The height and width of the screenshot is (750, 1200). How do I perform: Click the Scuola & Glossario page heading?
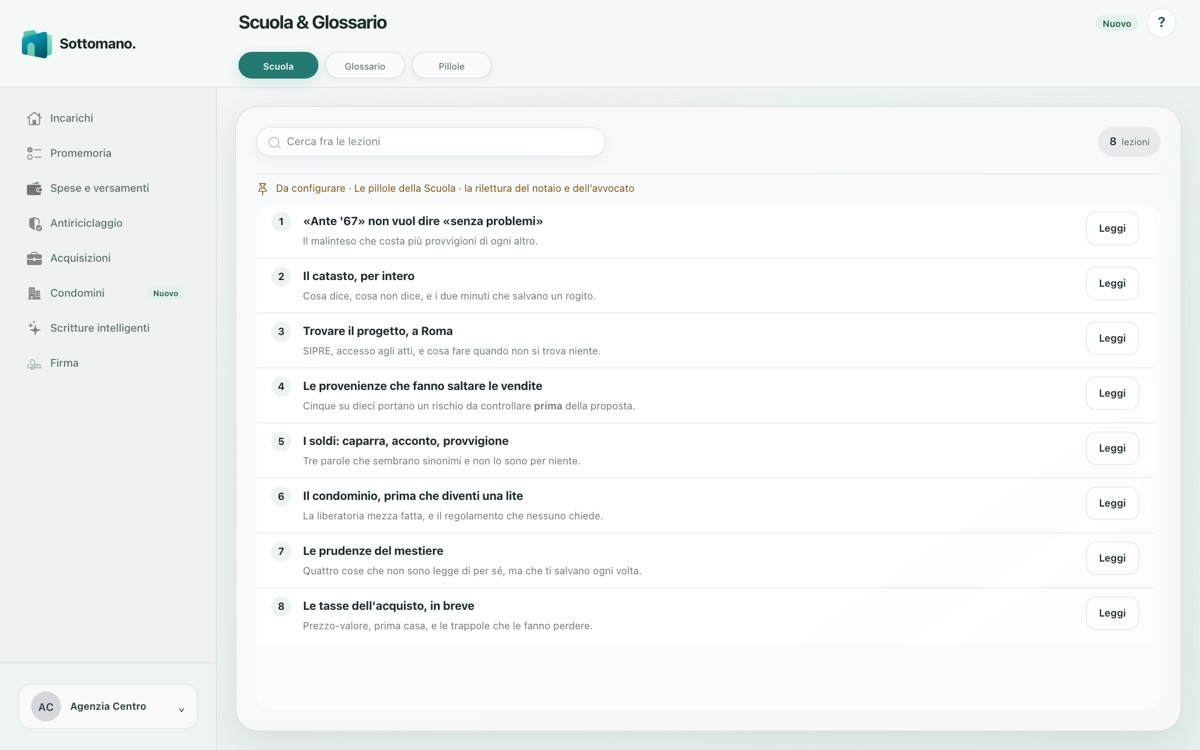pyautogui.click(x=312, y=22)
